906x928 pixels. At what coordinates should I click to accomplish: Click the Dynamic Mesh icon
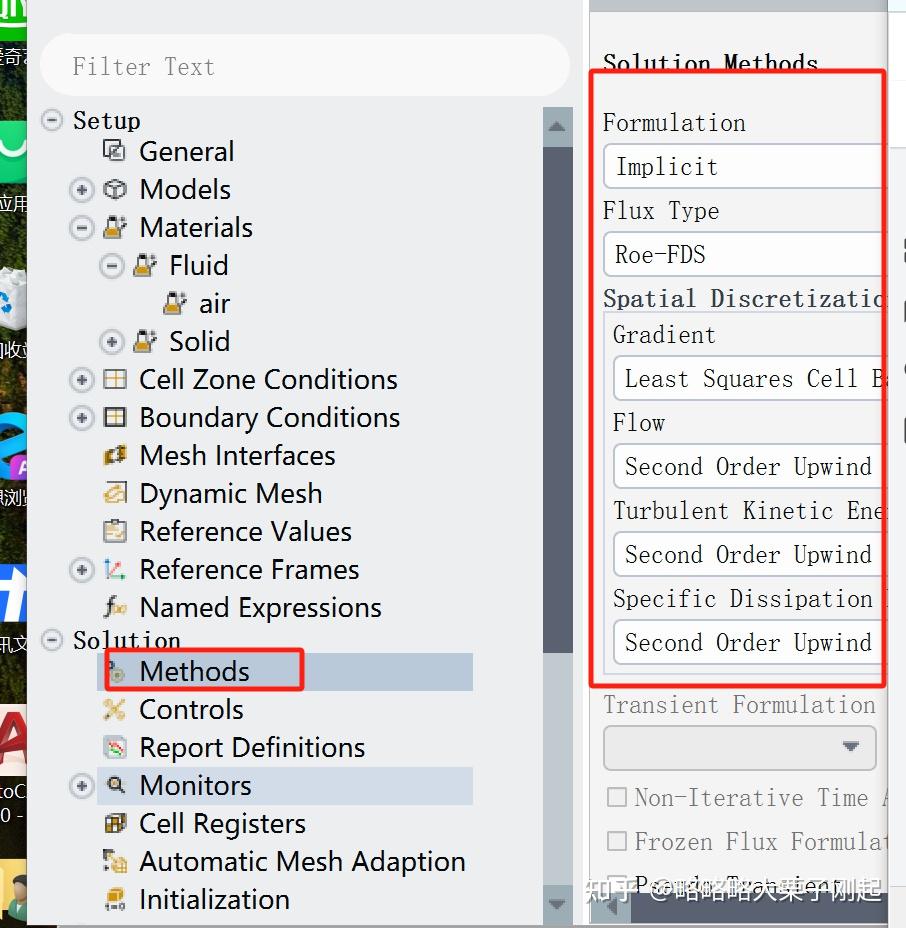pos(115,493)
